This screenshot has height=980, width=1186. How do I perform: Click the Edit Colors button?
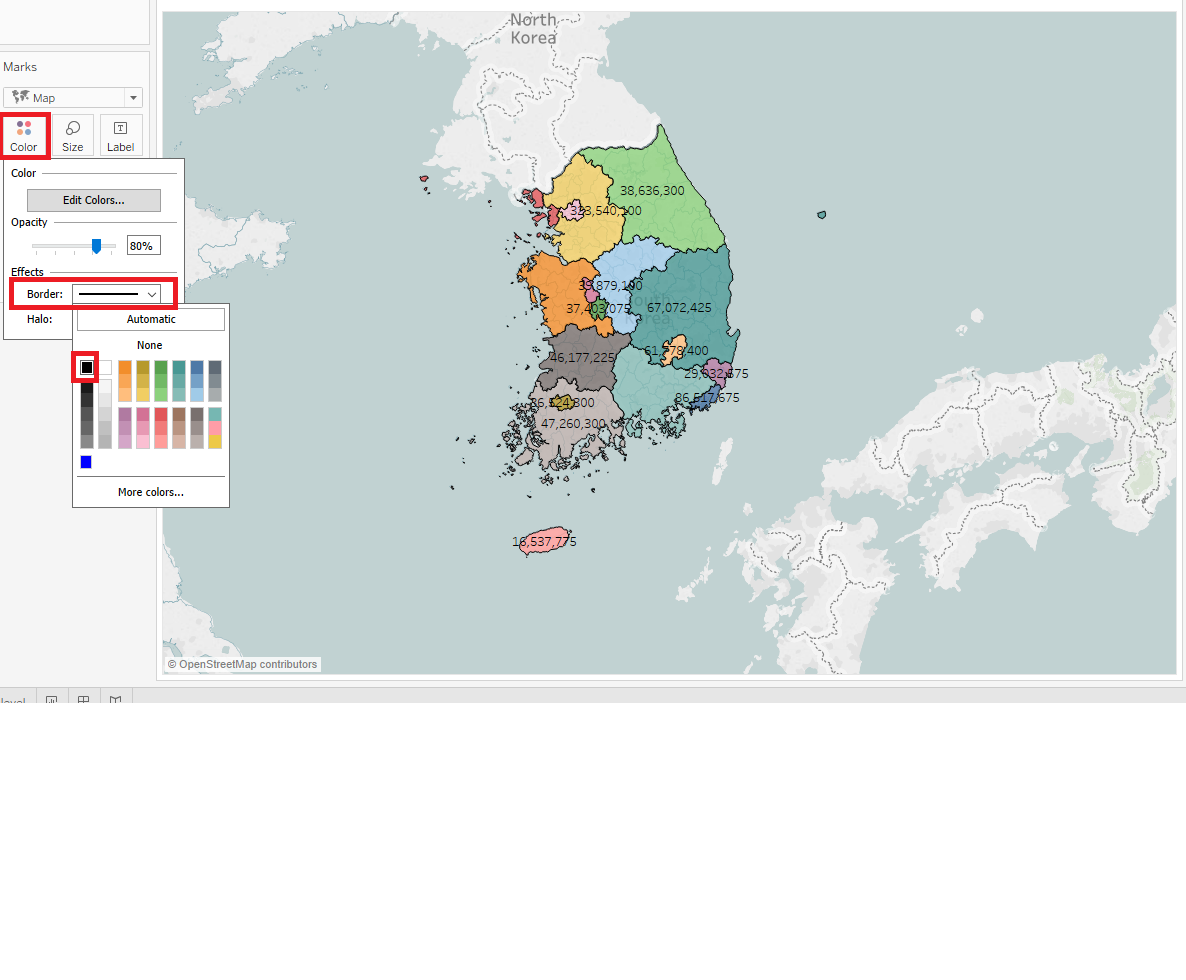pos(94,200)
